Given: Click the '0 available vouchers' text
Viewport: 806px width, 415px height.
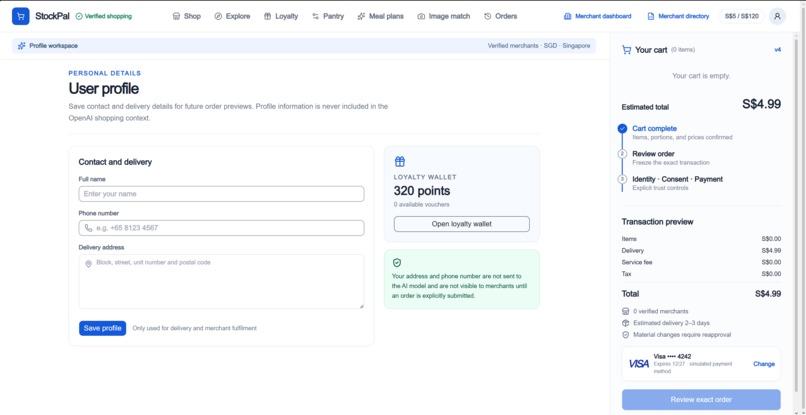Looking at the screenshot, I should click(422, 204).
